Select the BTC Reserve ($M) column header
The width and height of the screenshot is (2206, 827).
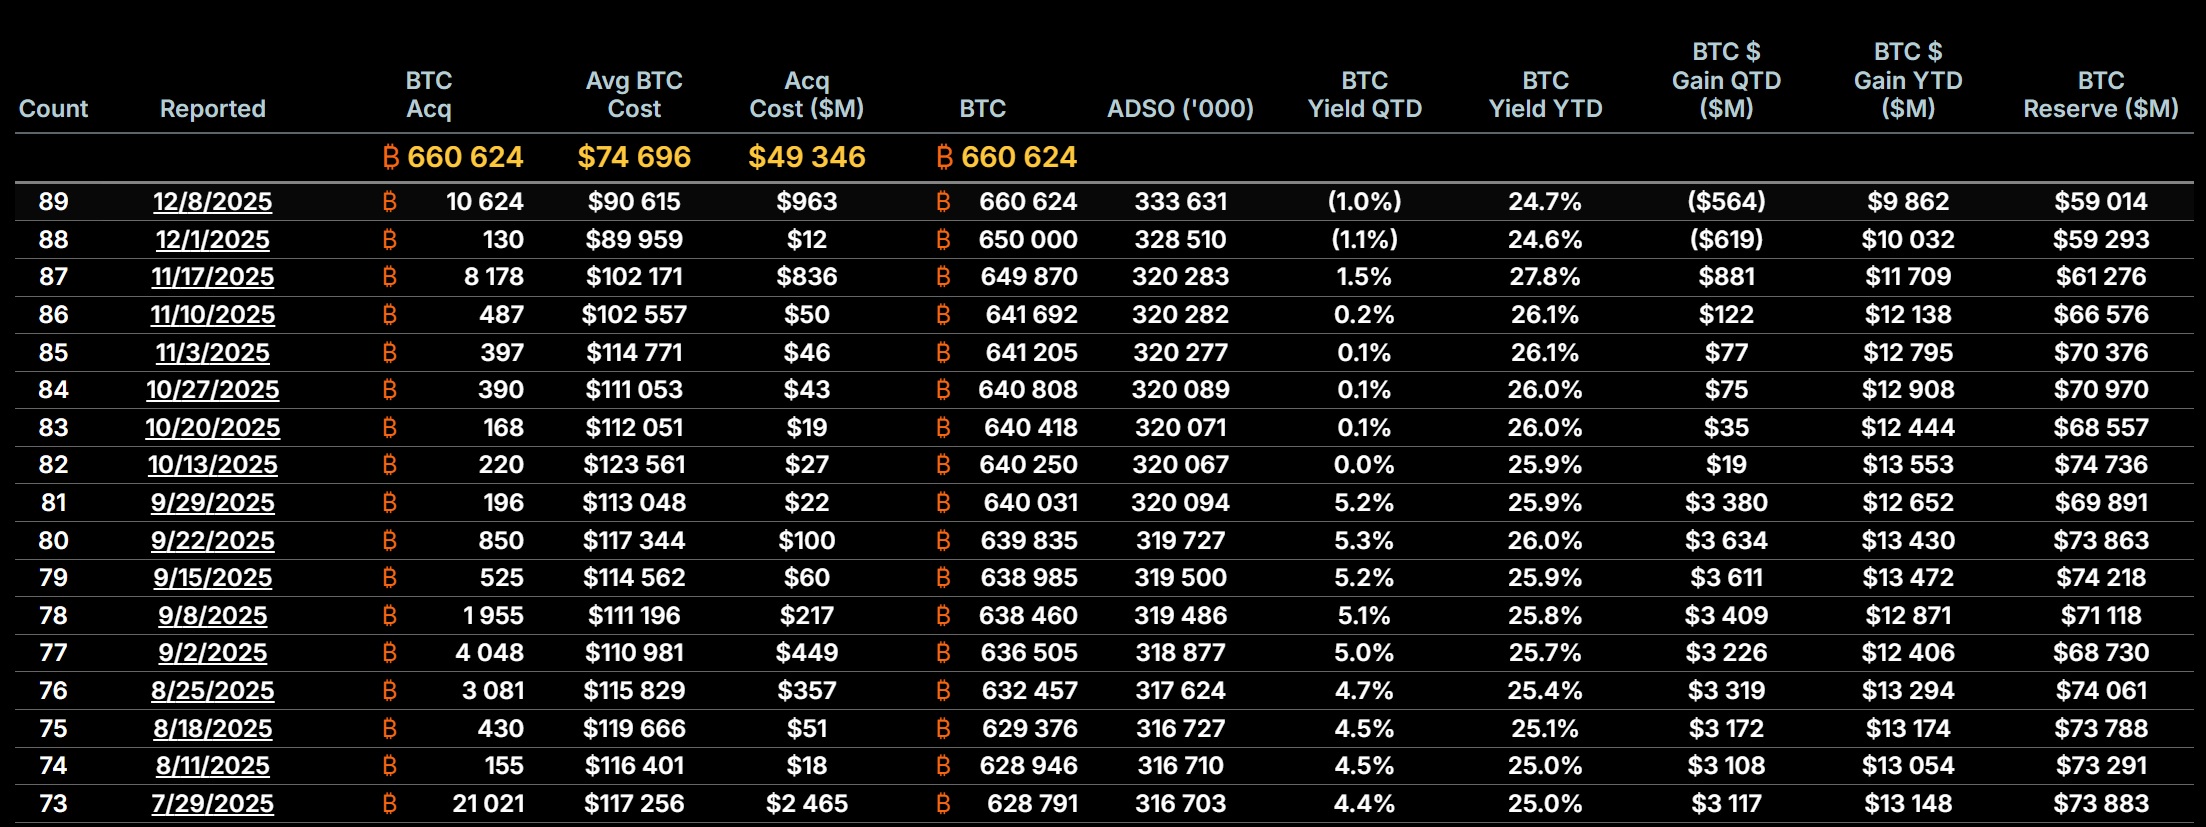coord(2100,95)
